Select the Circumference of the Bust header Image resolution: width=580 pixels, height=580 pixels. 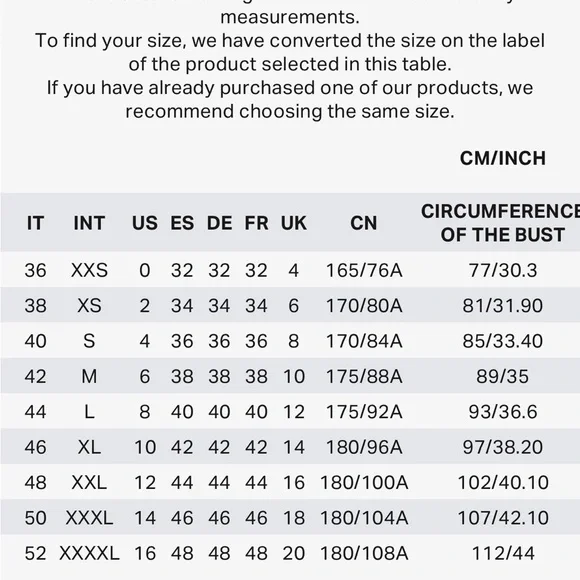click(502, 223)
